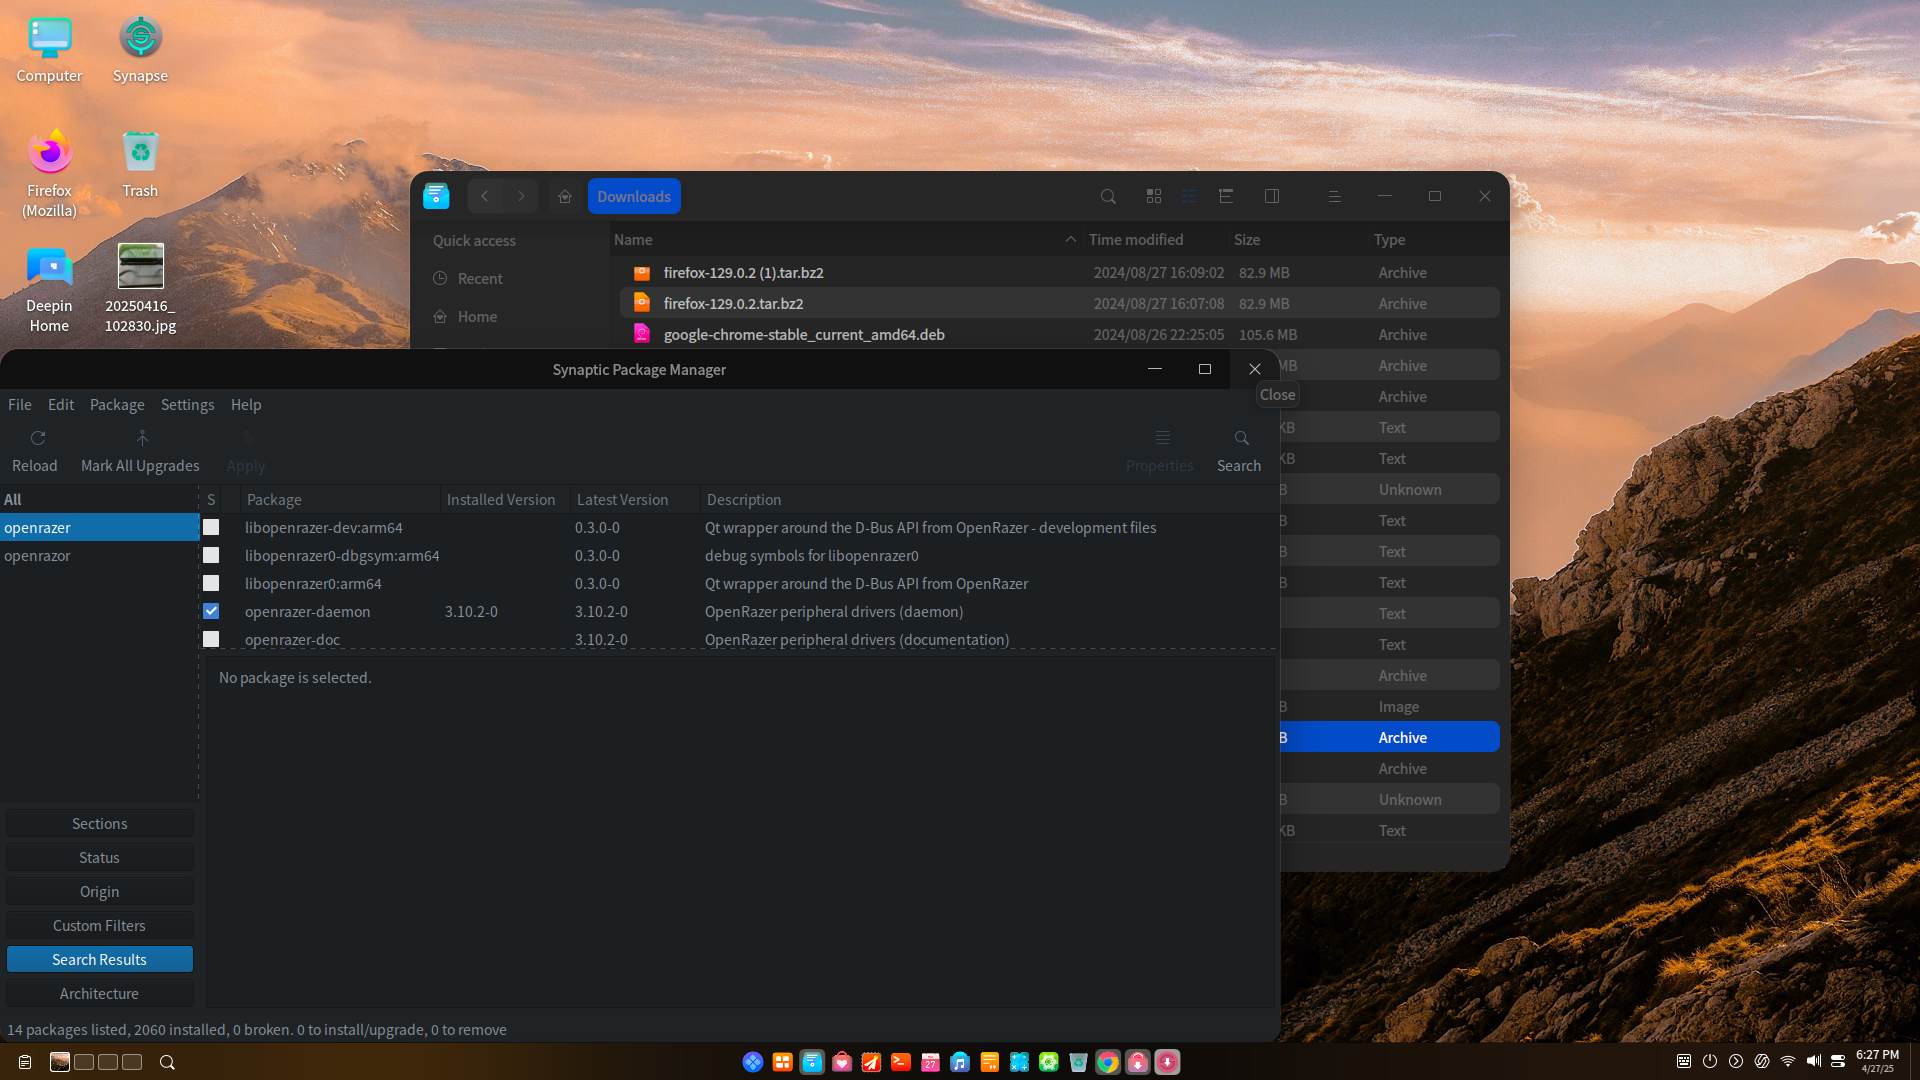Open 20250416_102830.jpg desktop thumbnail
Image resolution: width=1920 pixels, height=1080 pixels.
140,289
